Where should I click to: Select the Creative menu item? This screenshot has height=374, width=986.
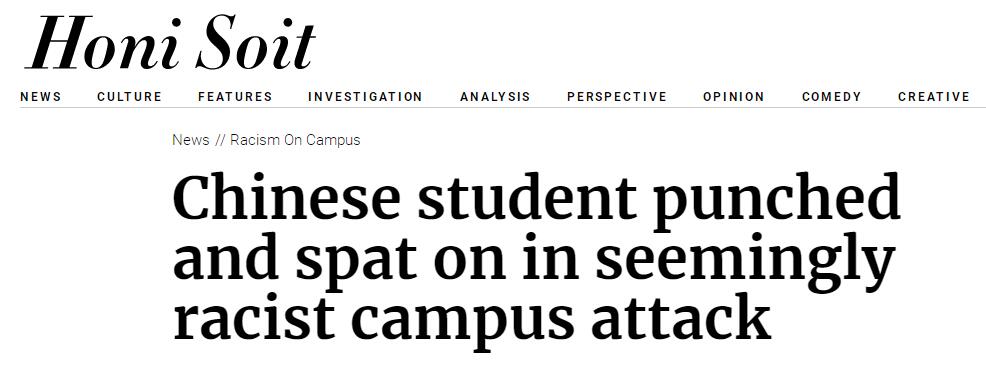(934, 97)
